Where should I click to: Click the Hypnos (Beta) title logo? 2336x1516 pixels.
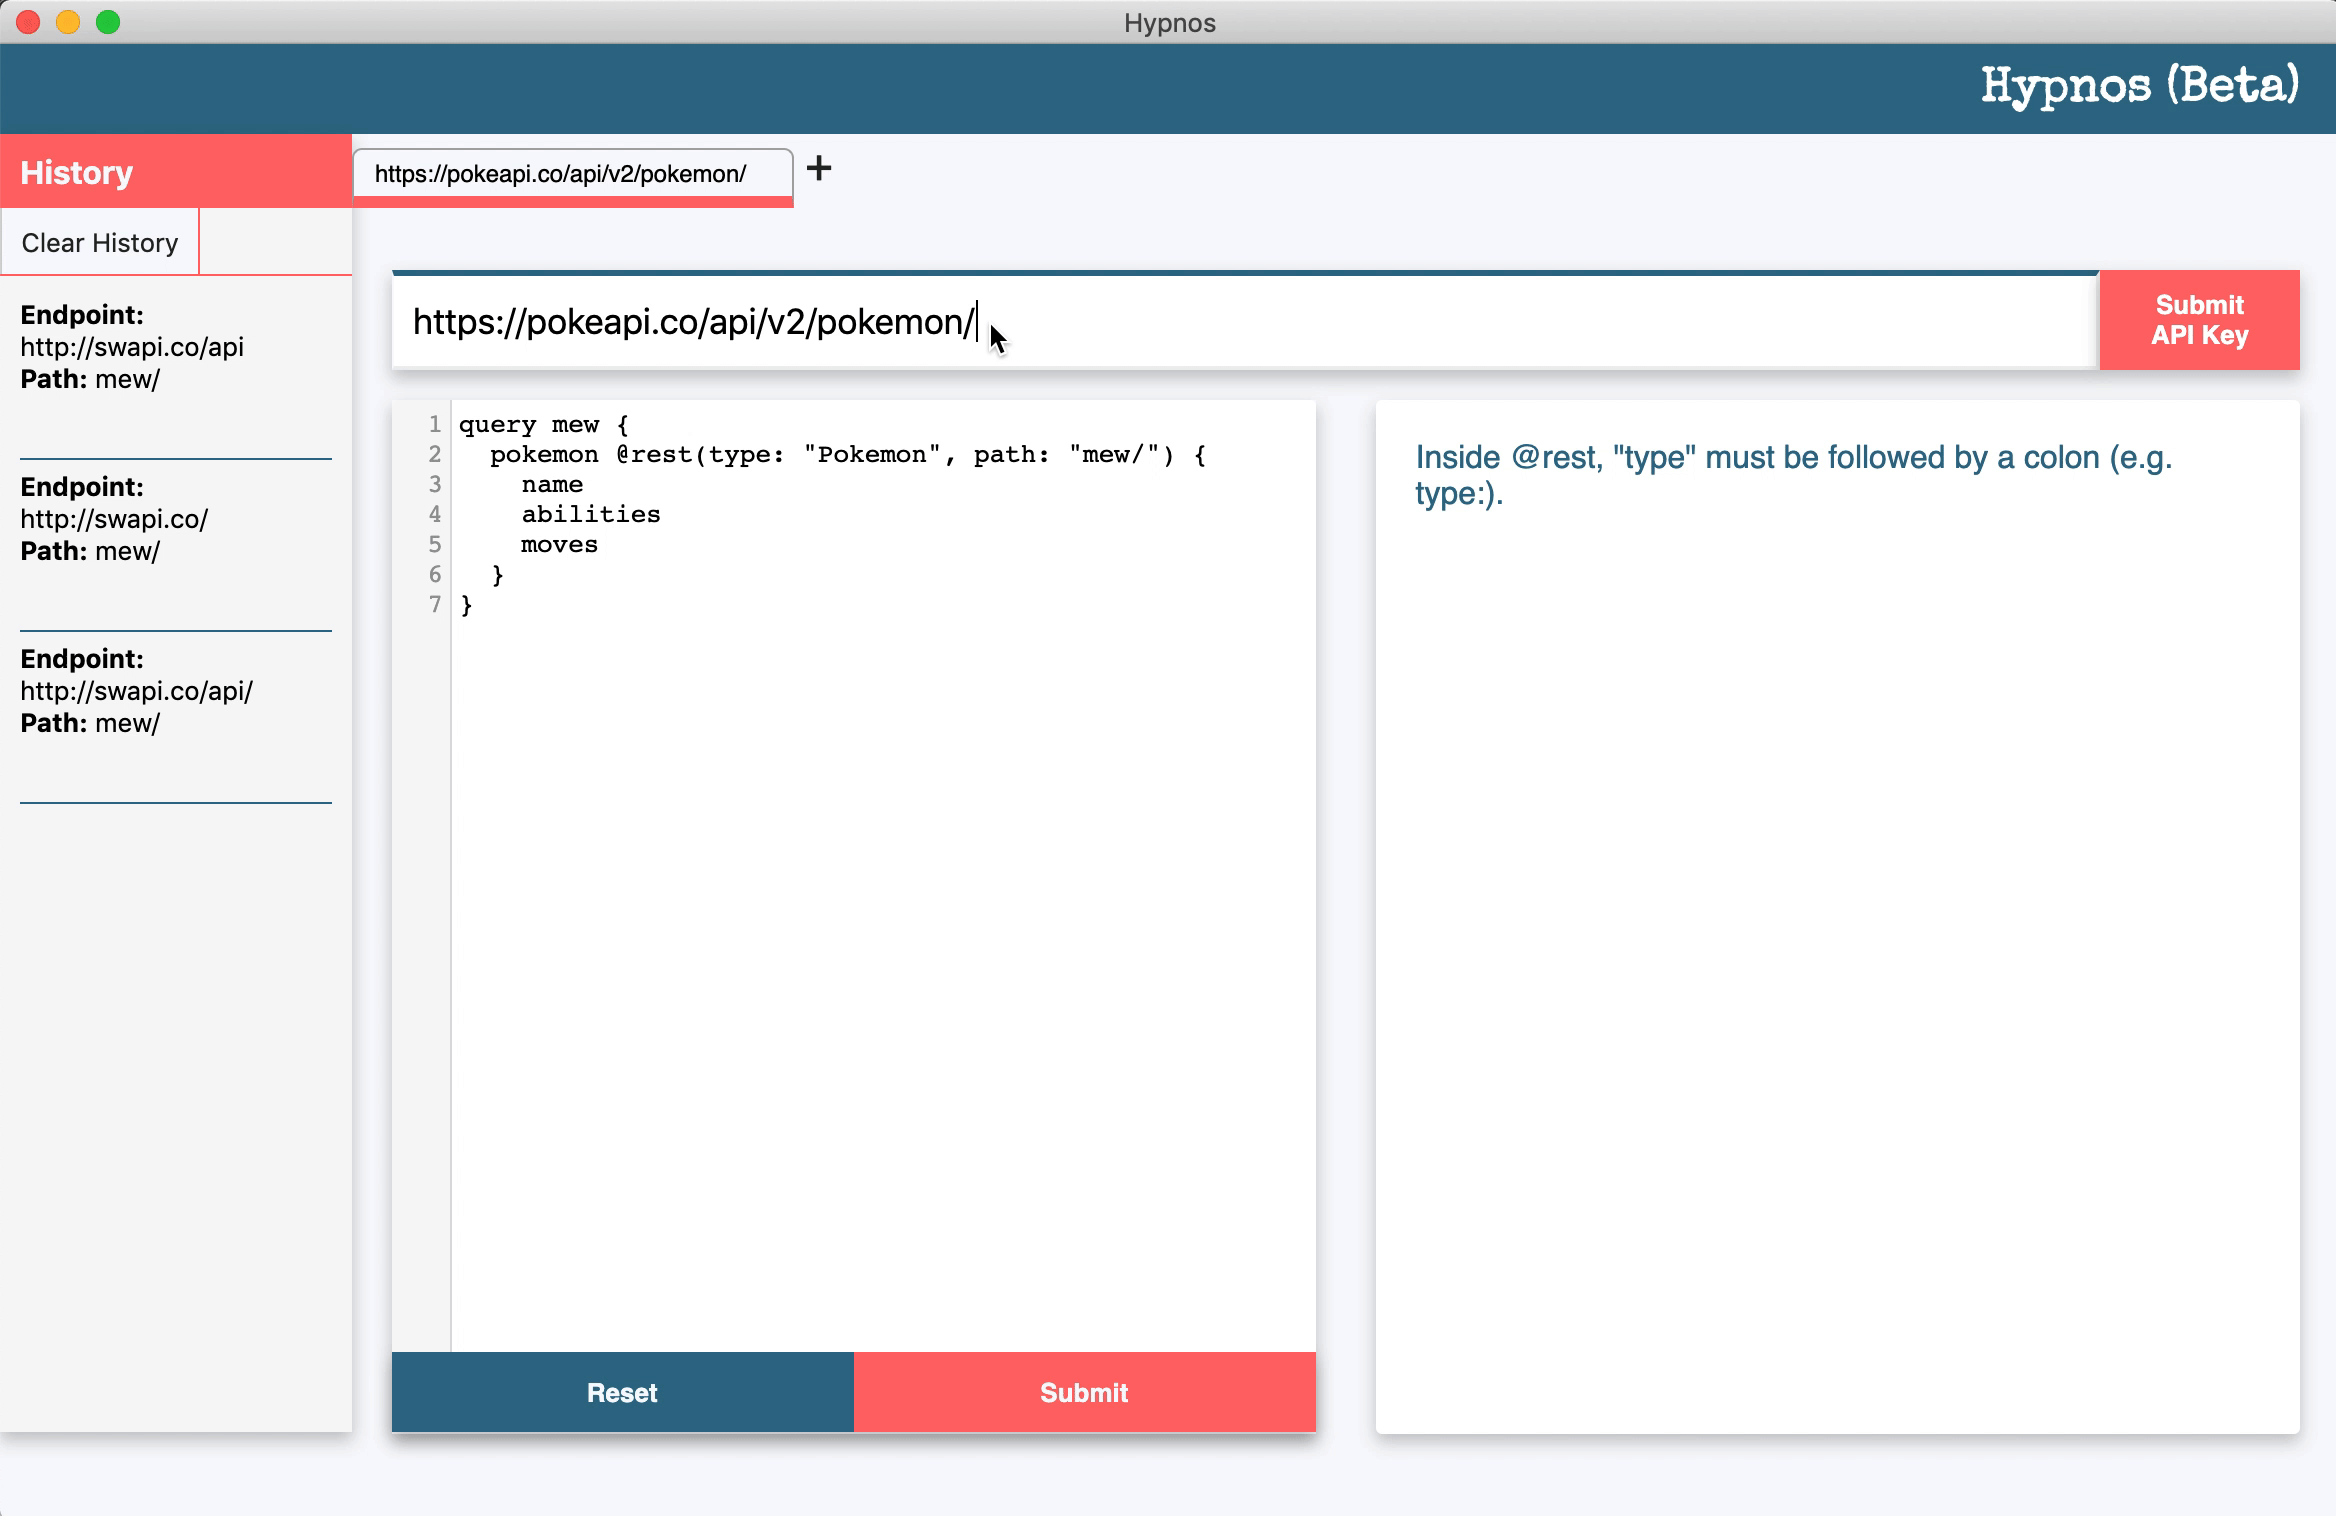point(2139,86)
